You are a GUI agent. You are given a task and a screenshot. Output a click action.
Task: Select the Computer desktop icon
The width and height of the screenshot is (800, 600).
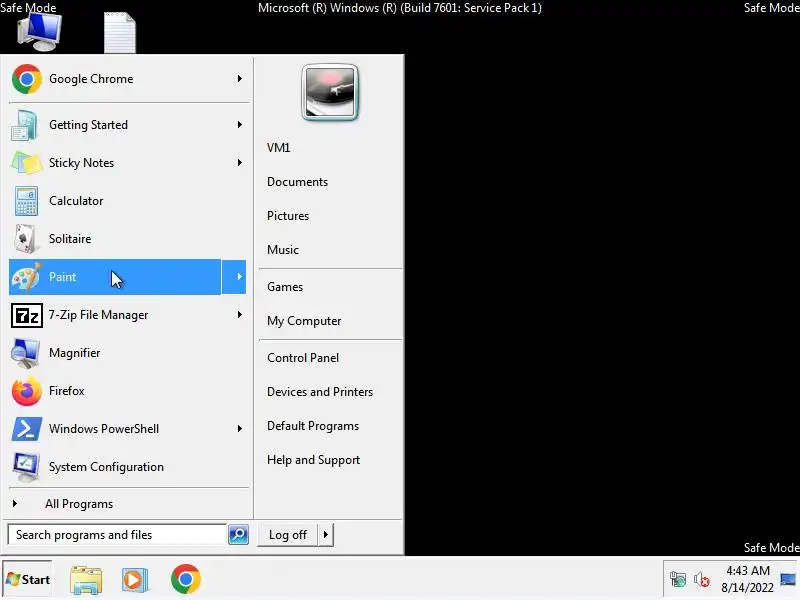click(39, 32)
